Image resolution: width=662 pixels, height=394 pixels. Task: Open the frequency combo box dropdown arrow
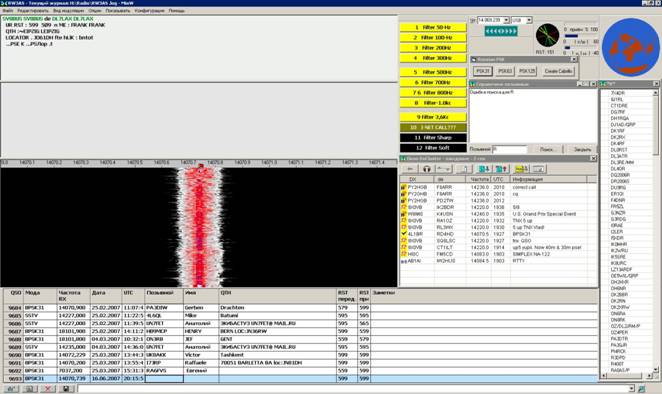(x=506, y=20)
